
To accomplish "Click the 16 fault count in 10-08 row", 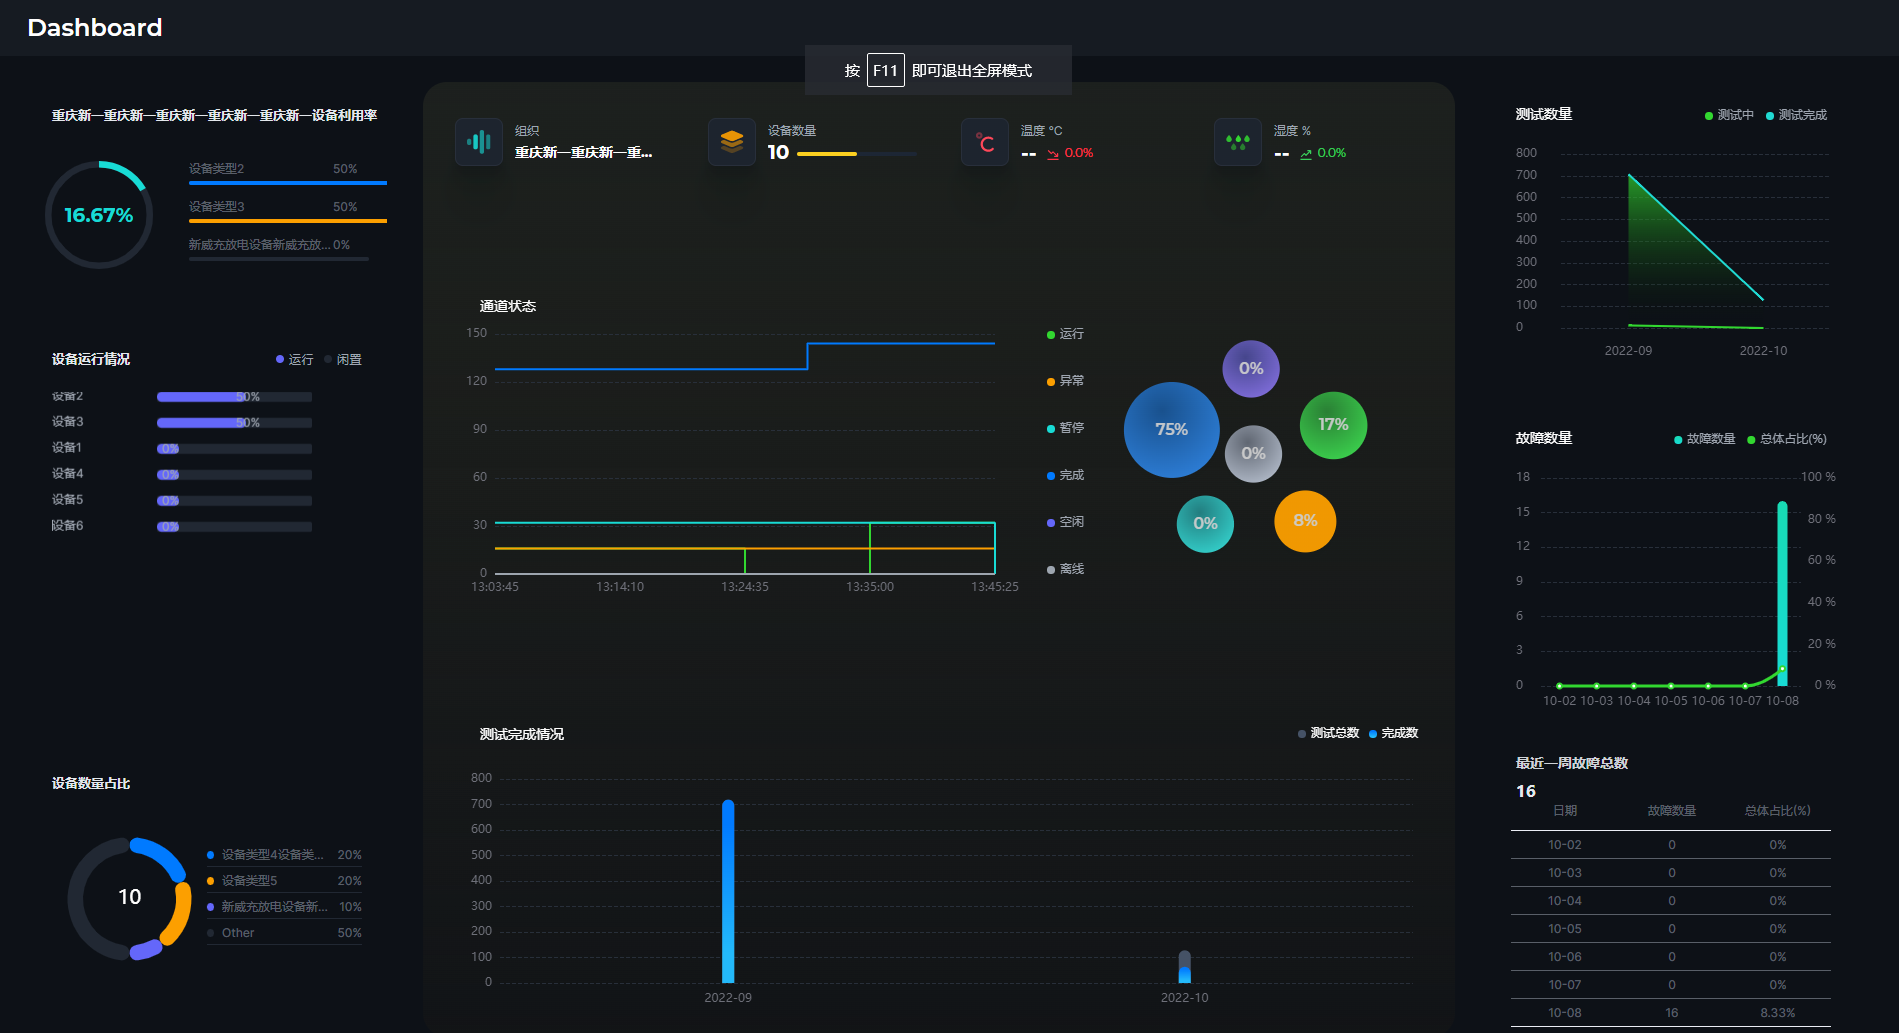I will [x=1672, y=1013].
